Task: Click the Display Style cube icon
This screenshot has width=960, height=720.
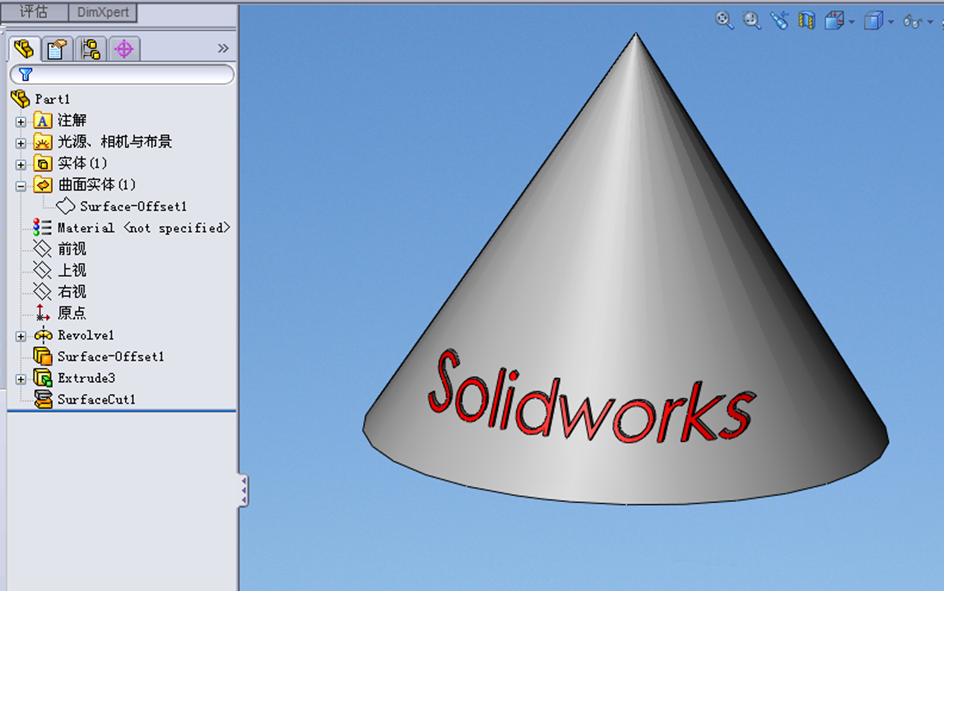Action: click(x=872, y=21)
